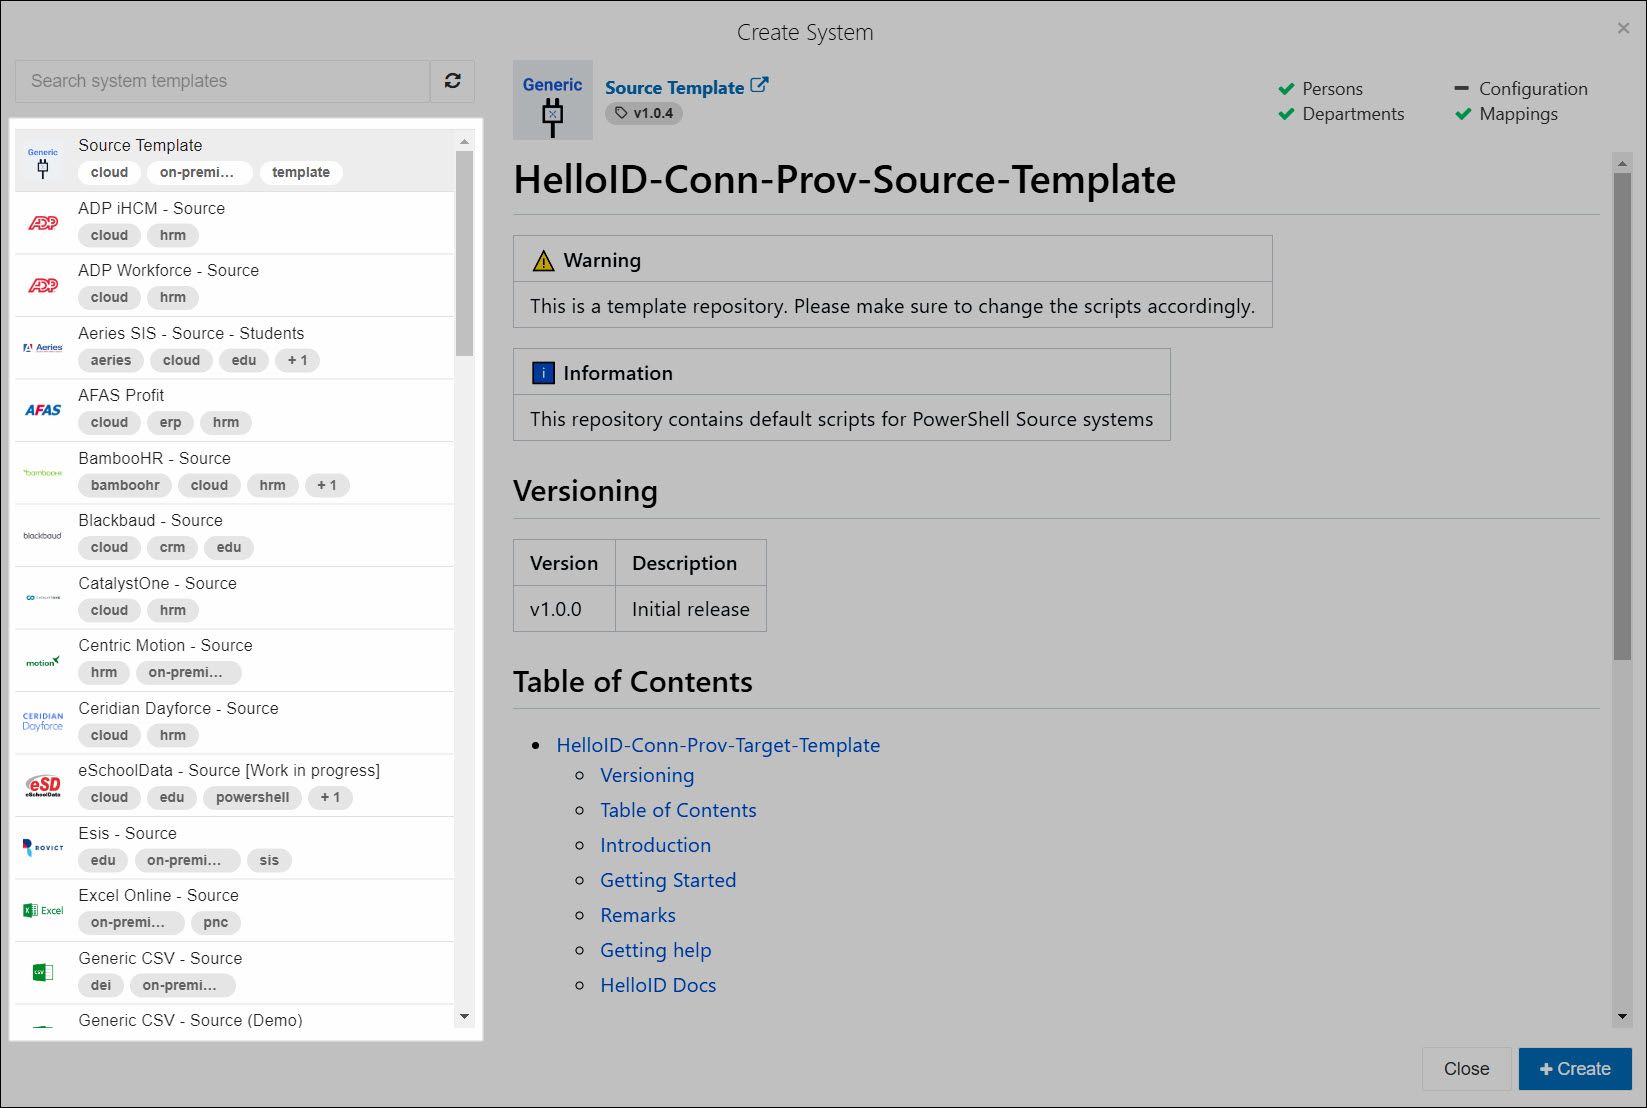Close the Create System dialog with X
Image resolution: width=1647 pixels, height=1108 pixels.
coord(1623,29)
